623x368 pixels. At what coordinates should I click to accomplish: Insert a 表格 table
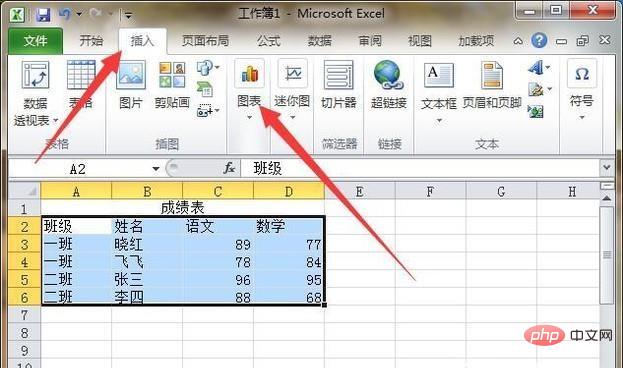tap(81, 85)
